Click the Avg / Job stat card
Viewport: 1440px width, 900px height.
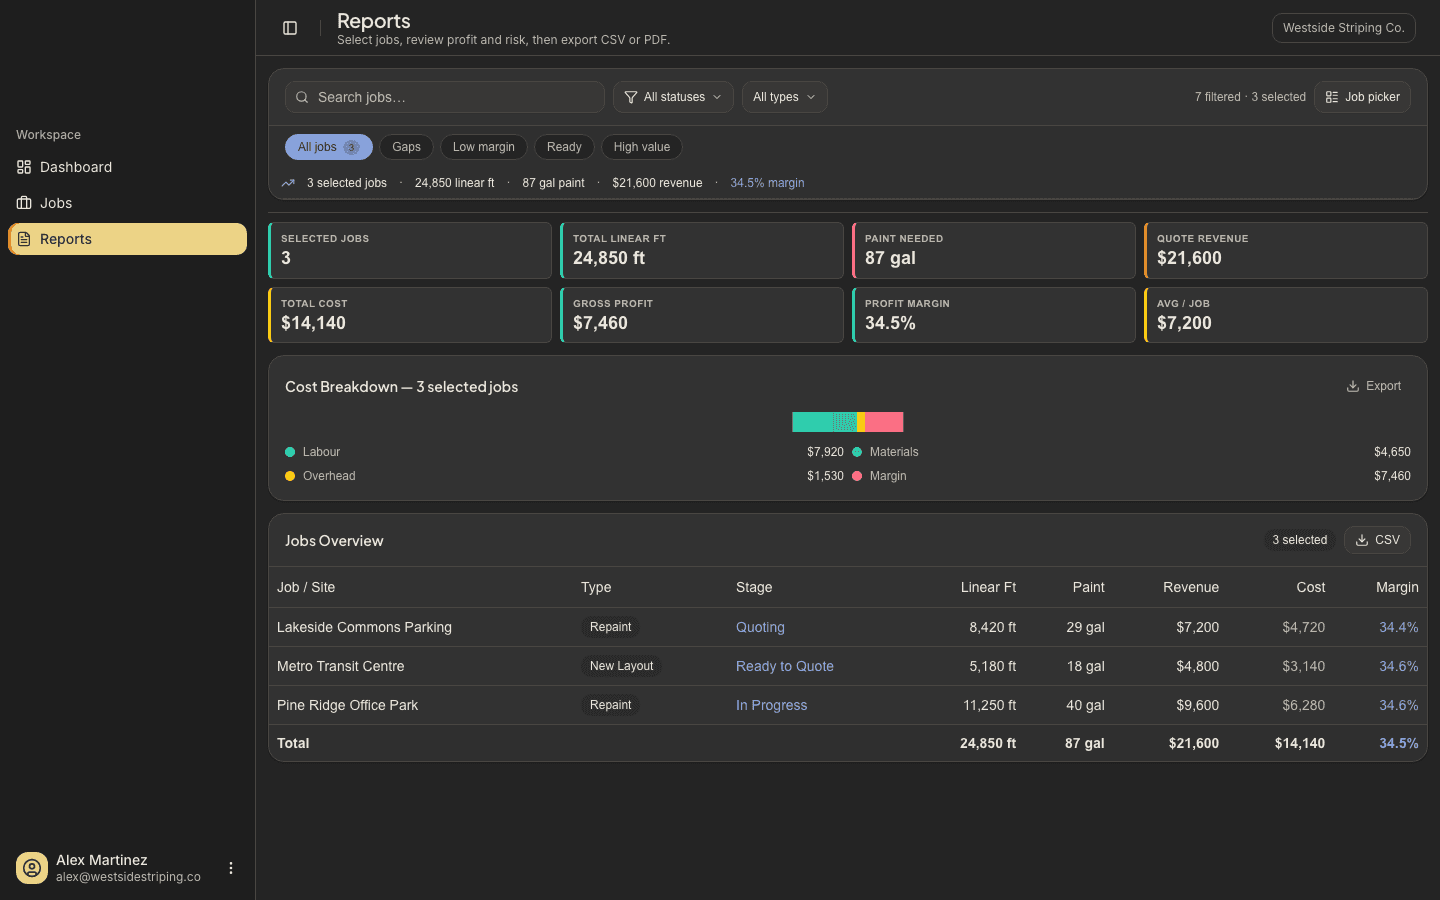click(1286, 315)
